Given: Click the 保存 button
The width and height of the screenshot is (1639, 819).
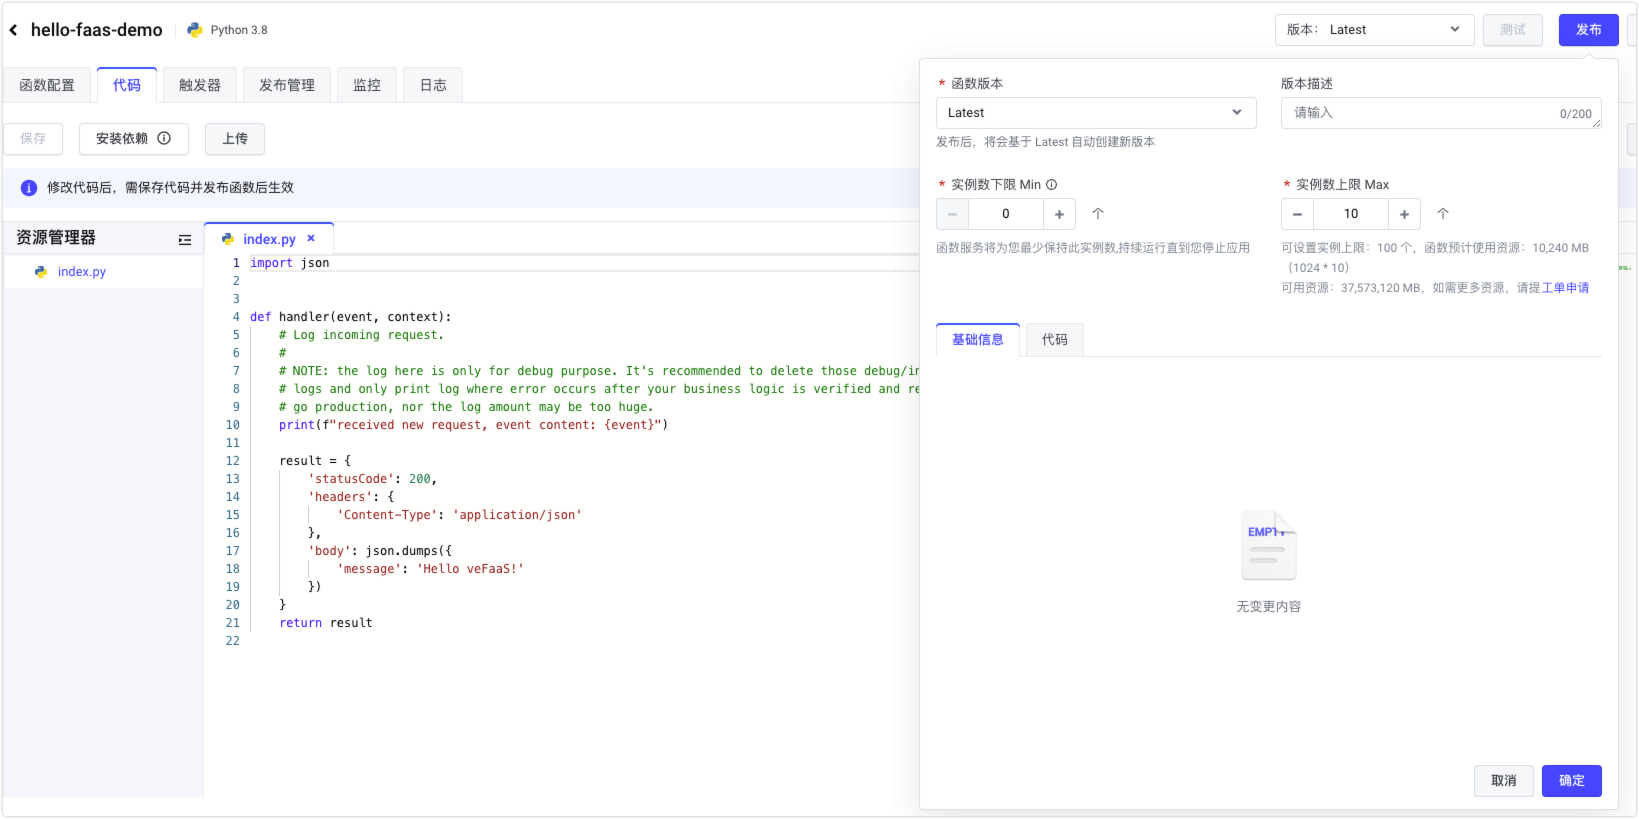Looking at the screenshot, I should 33,139.
